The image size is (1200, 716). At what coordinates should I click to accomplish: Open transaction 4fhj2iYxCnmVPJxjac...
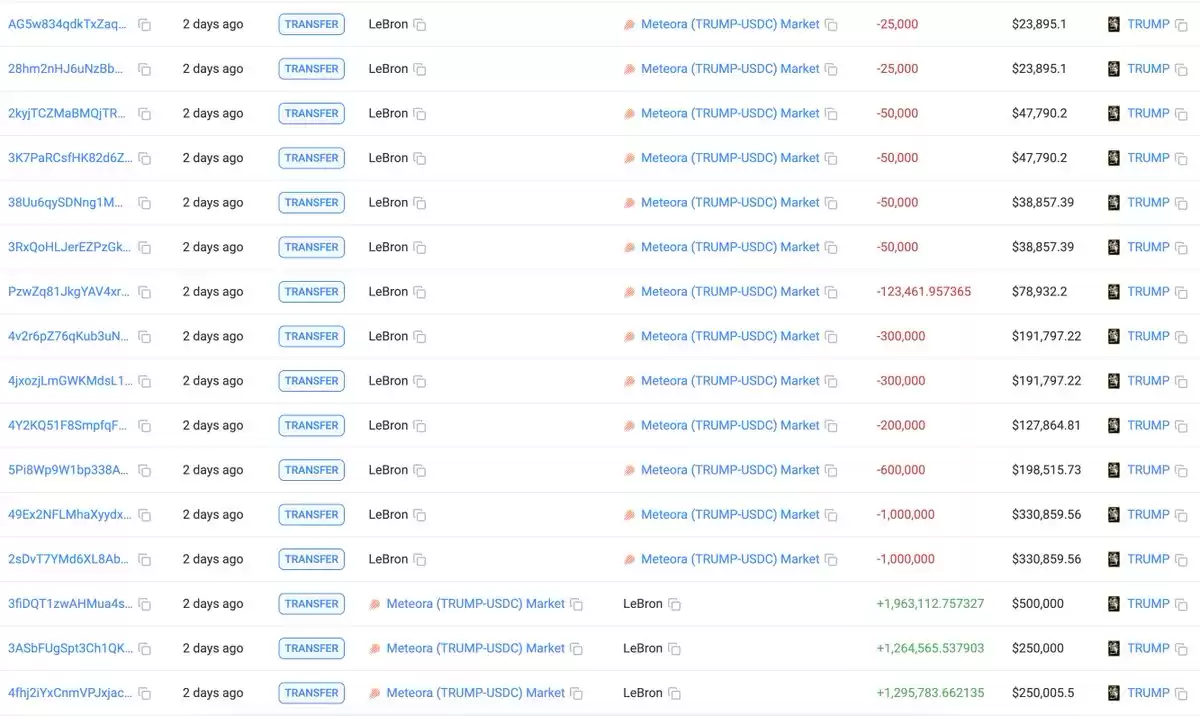pyautogui.click(x=70, y=693)
